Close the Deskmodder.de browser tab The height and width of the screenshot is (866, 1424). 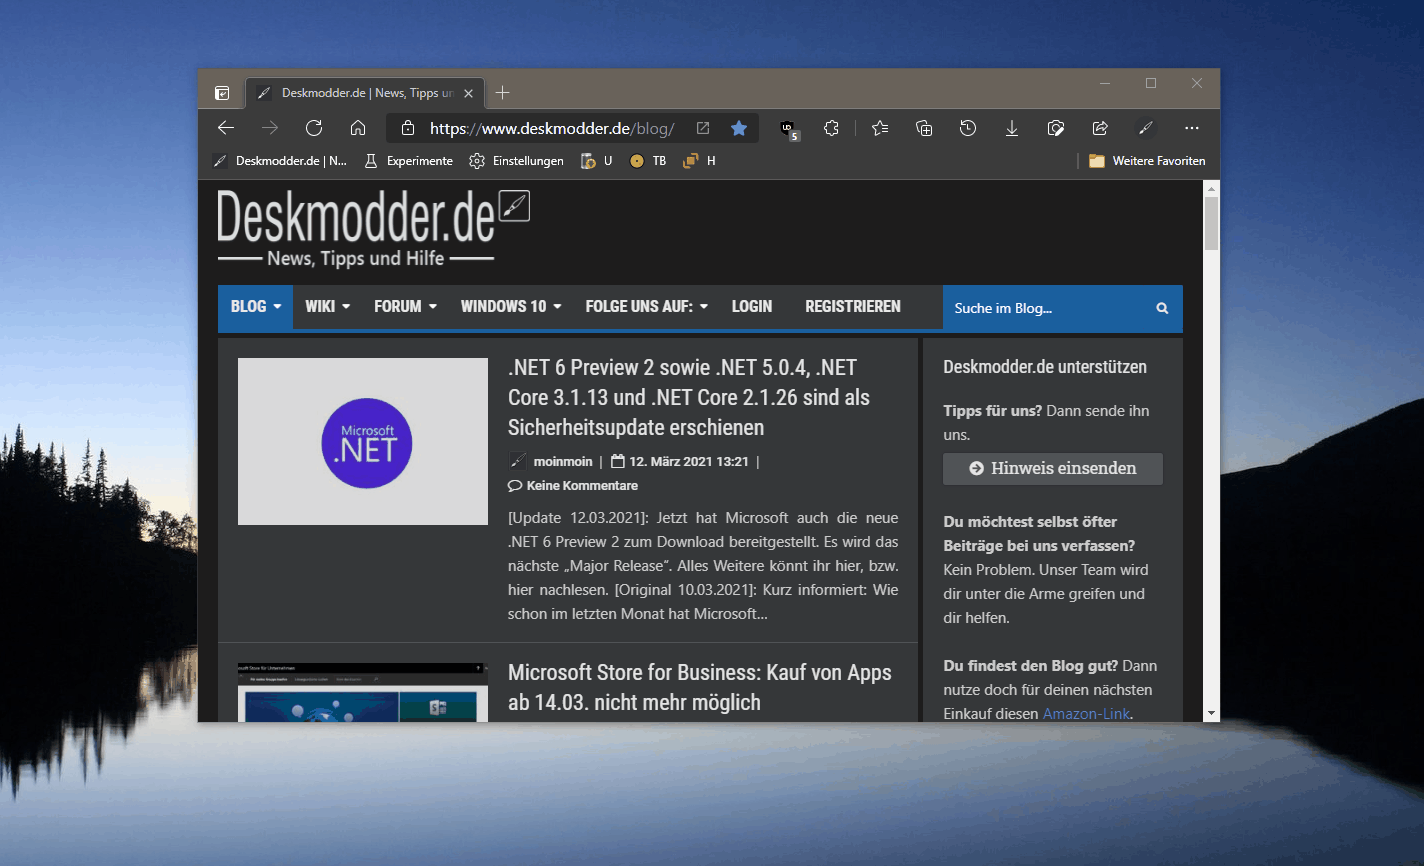tap(469, 93)
